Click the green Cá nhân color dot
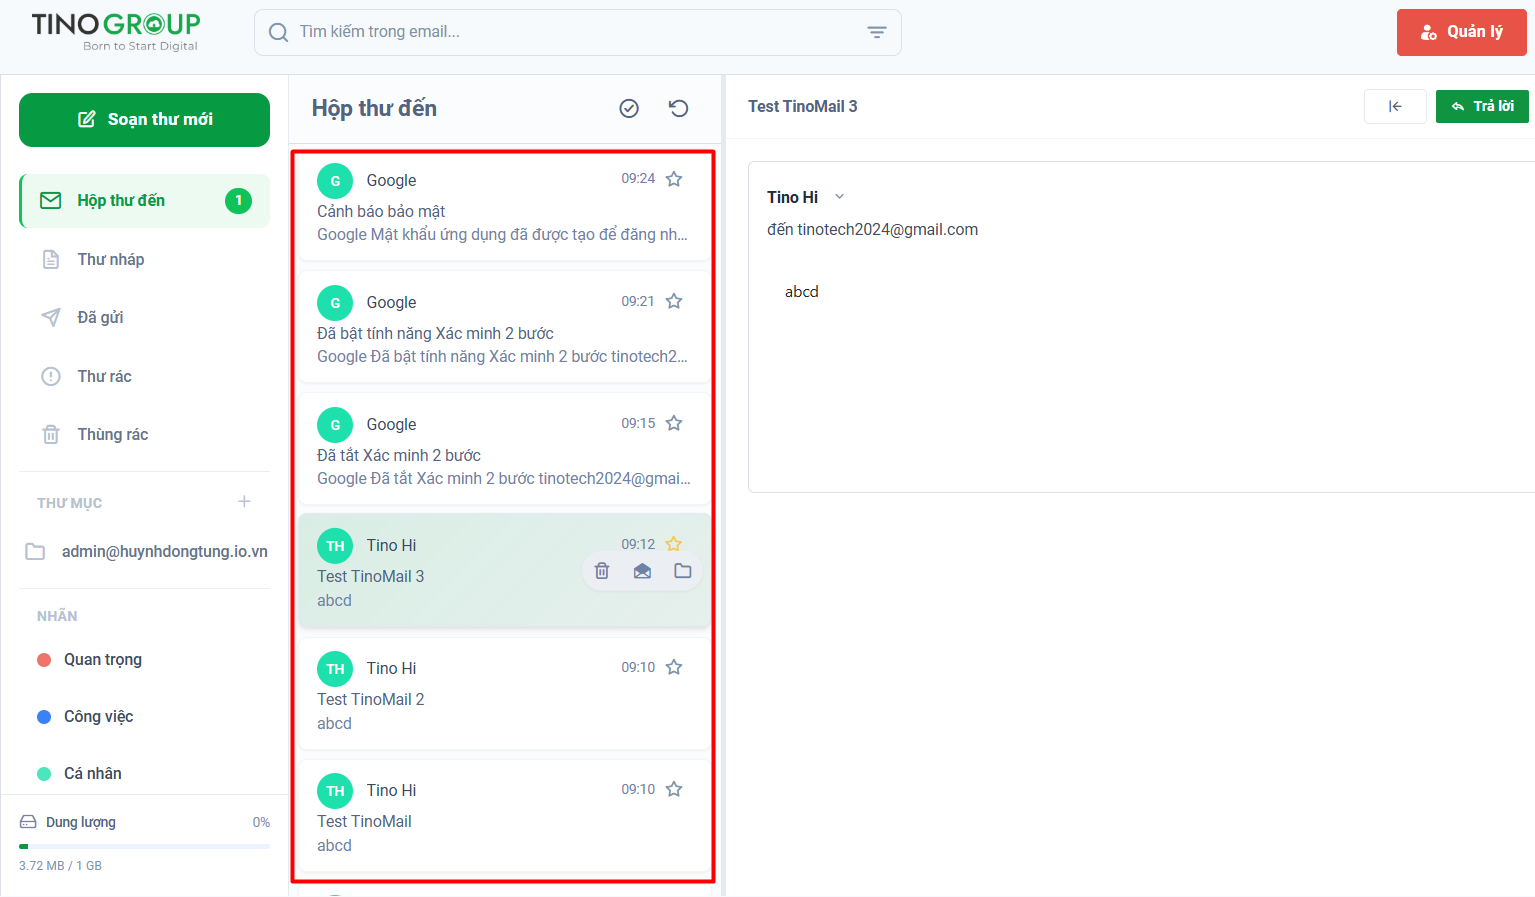 tap(44, 774)
